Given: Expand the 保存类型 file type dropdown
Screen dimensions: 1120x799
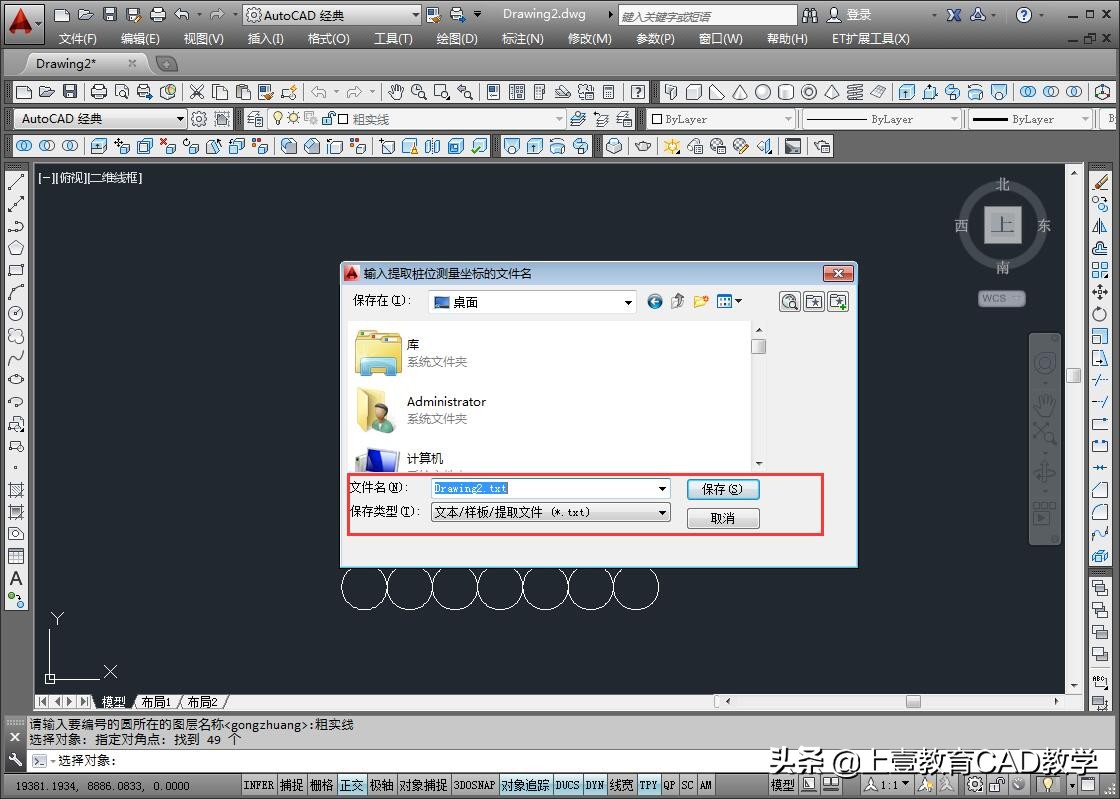Looking at the screenshot, I should pos(662,512).
